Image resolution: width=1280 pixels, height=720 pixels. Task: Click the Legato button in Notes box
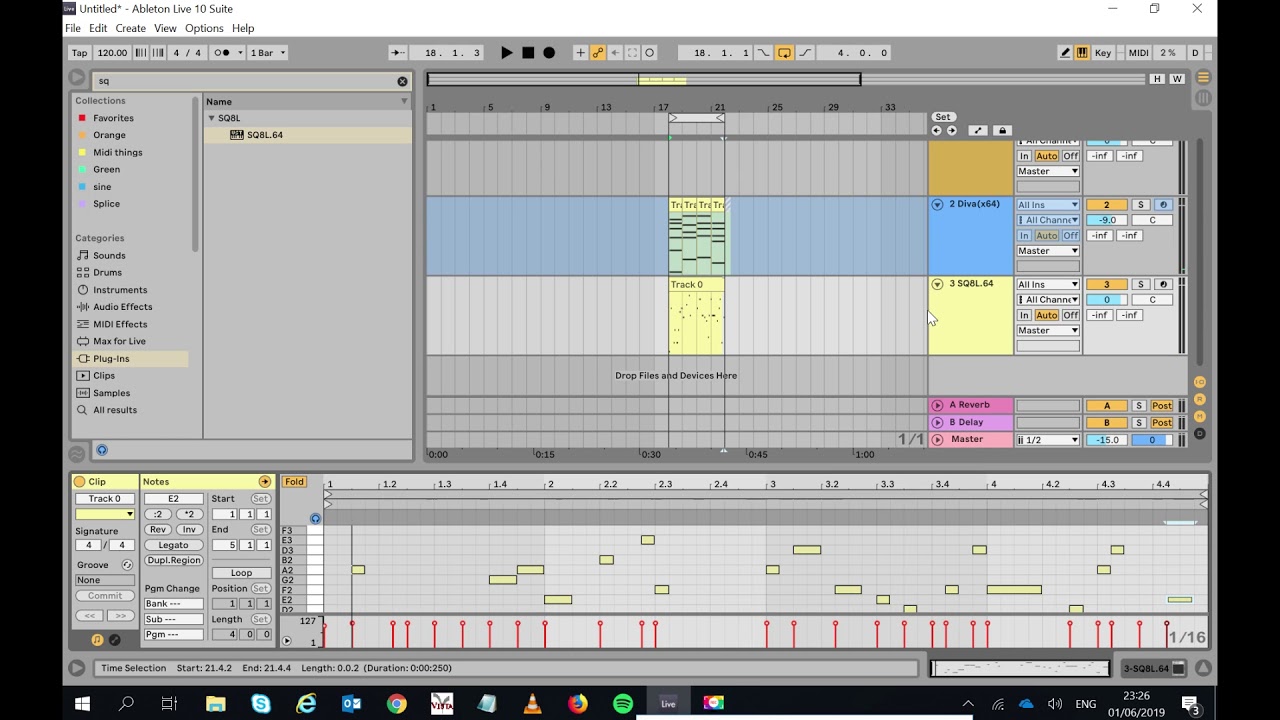pyautogui.click(x=173, y=545)
